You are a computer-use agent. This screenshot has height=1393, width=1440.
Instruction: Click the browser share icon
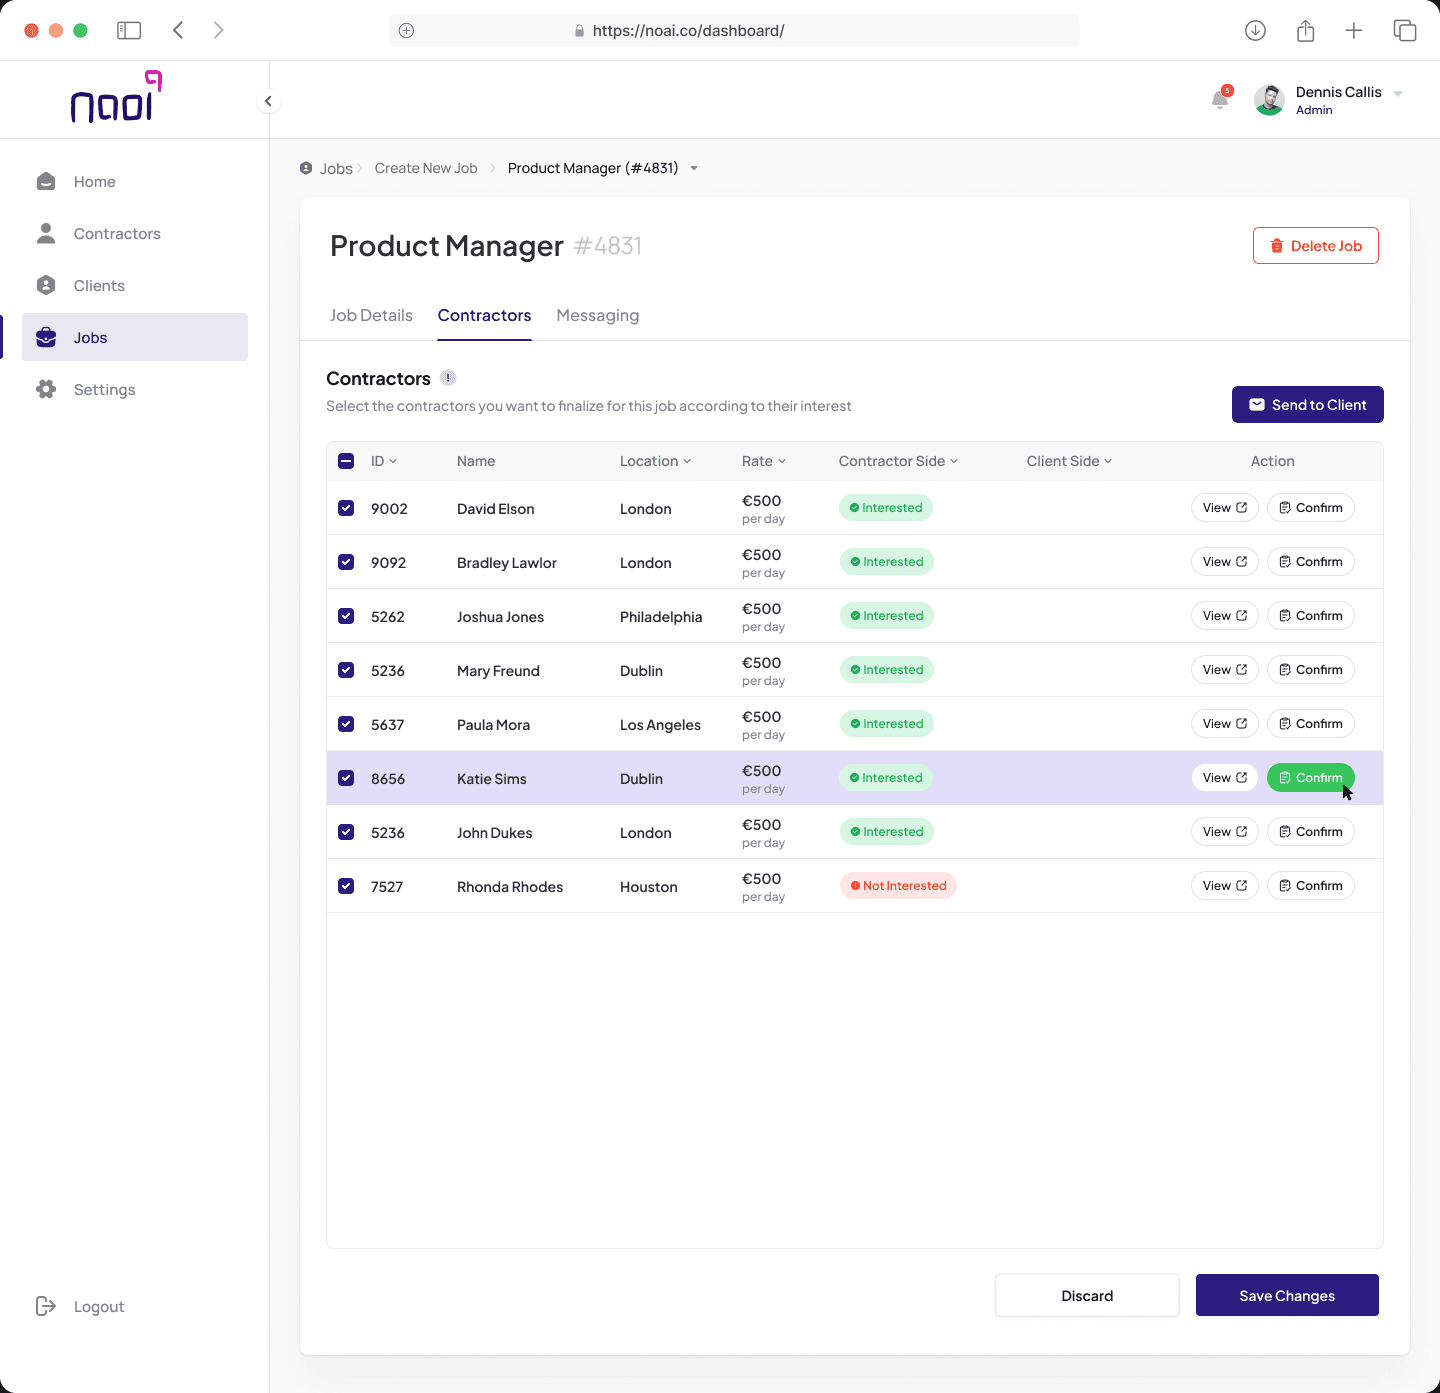click(1305, 30)
